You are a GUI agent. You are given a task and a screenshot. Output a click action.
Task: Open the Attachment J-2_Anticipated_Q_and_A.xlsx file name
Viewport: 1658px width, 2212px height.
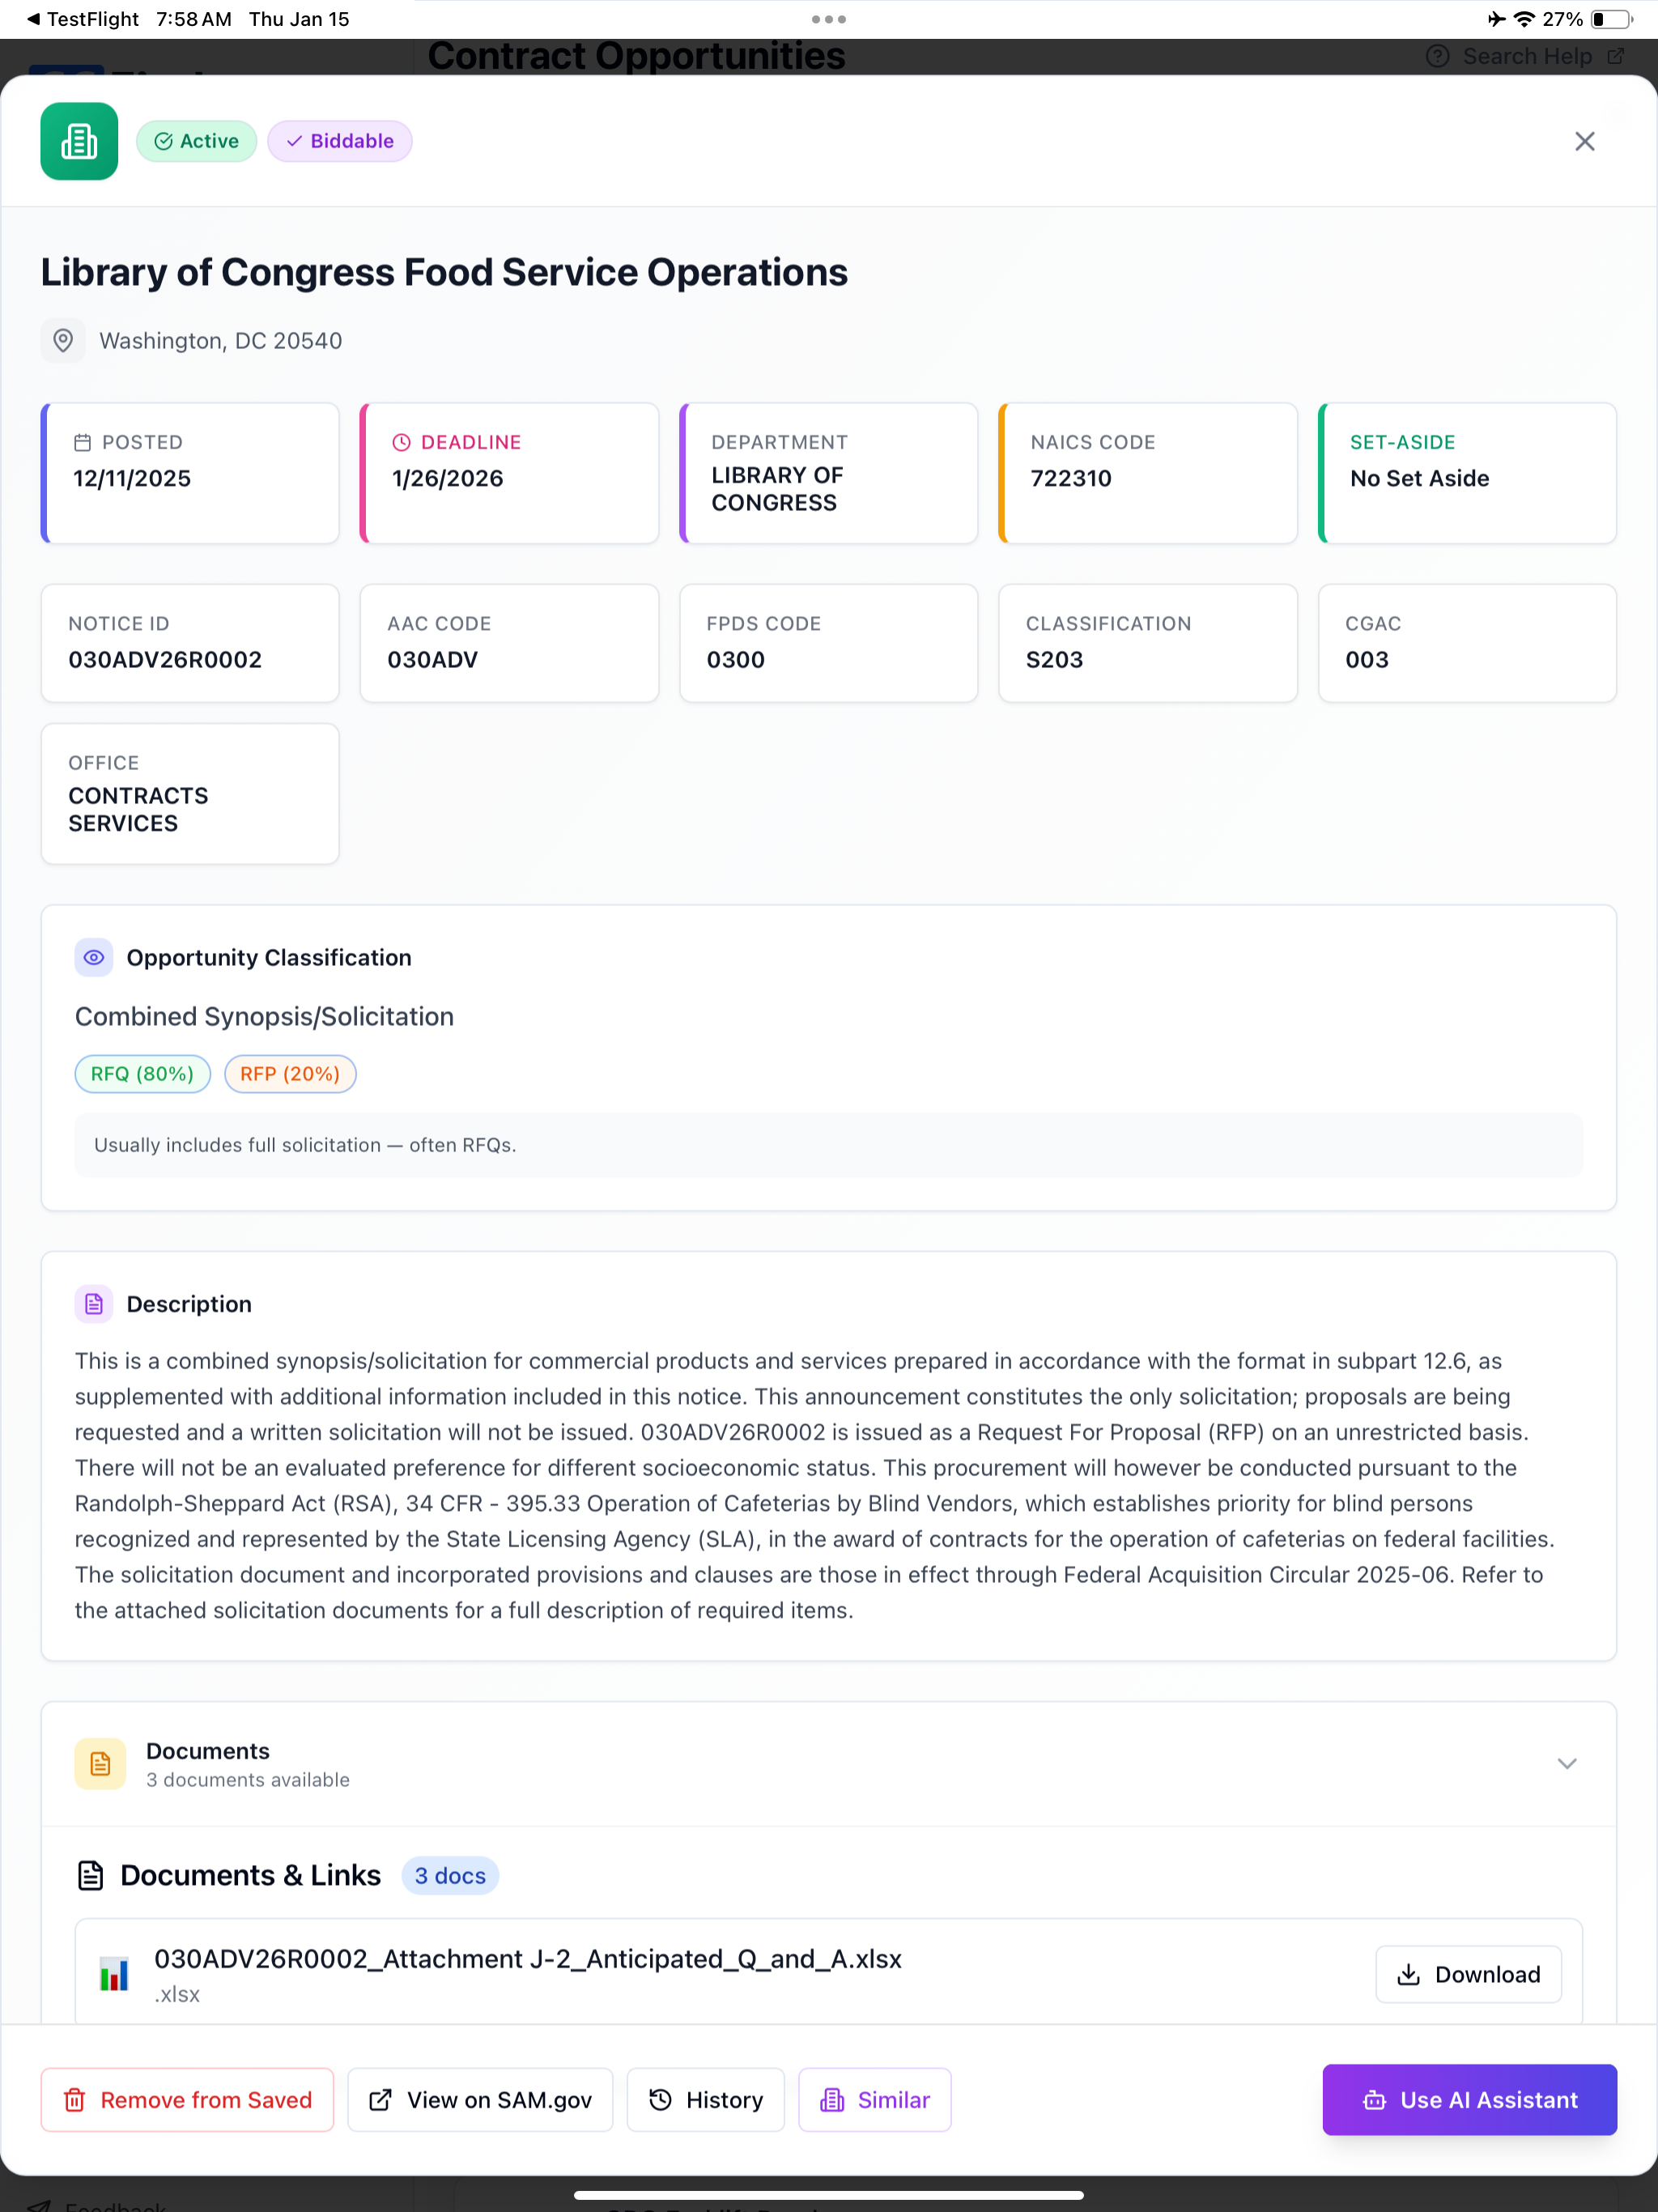tap(528, 1959)
